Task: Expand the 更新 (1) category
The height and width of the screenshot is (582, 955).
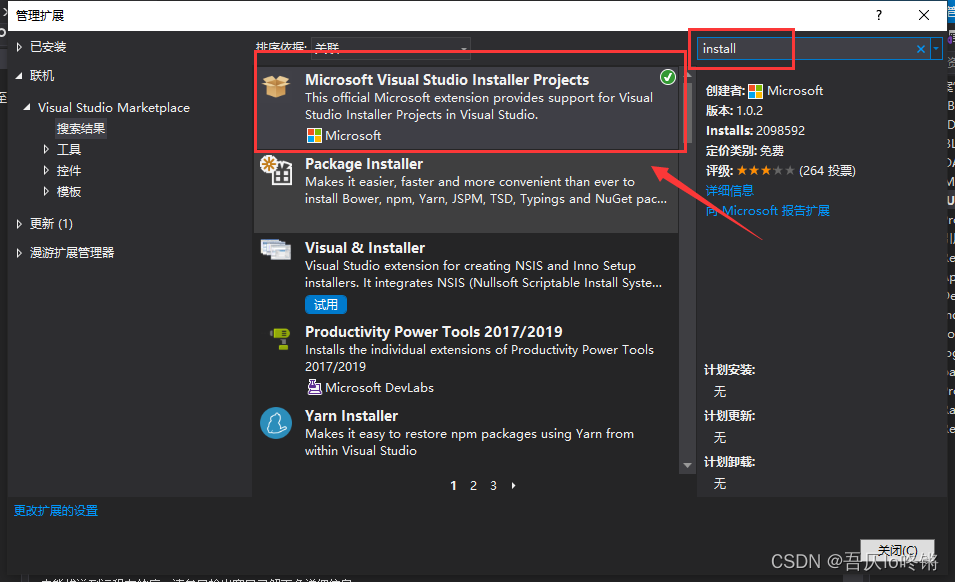Action: (19, 224)
